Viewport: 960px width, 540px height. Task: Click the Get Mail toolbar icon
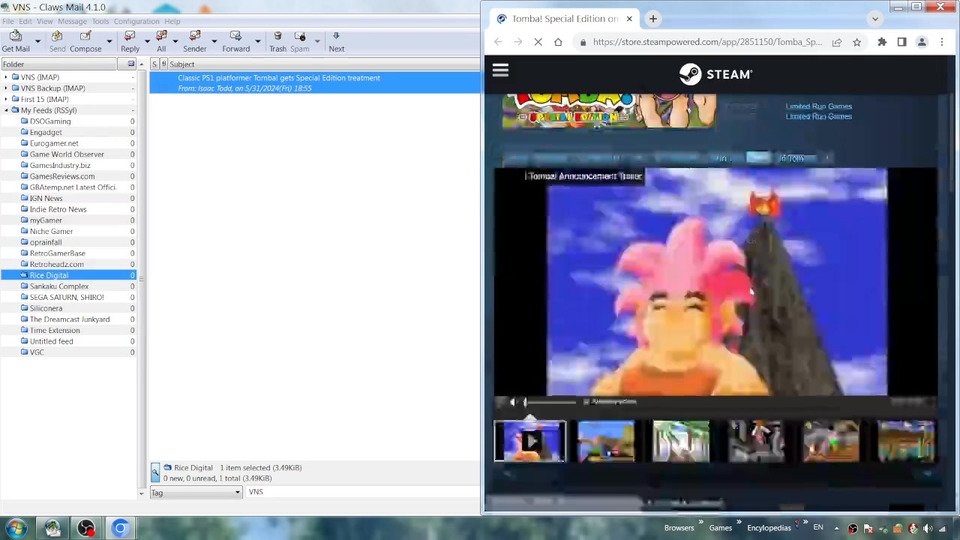[16, 41]
